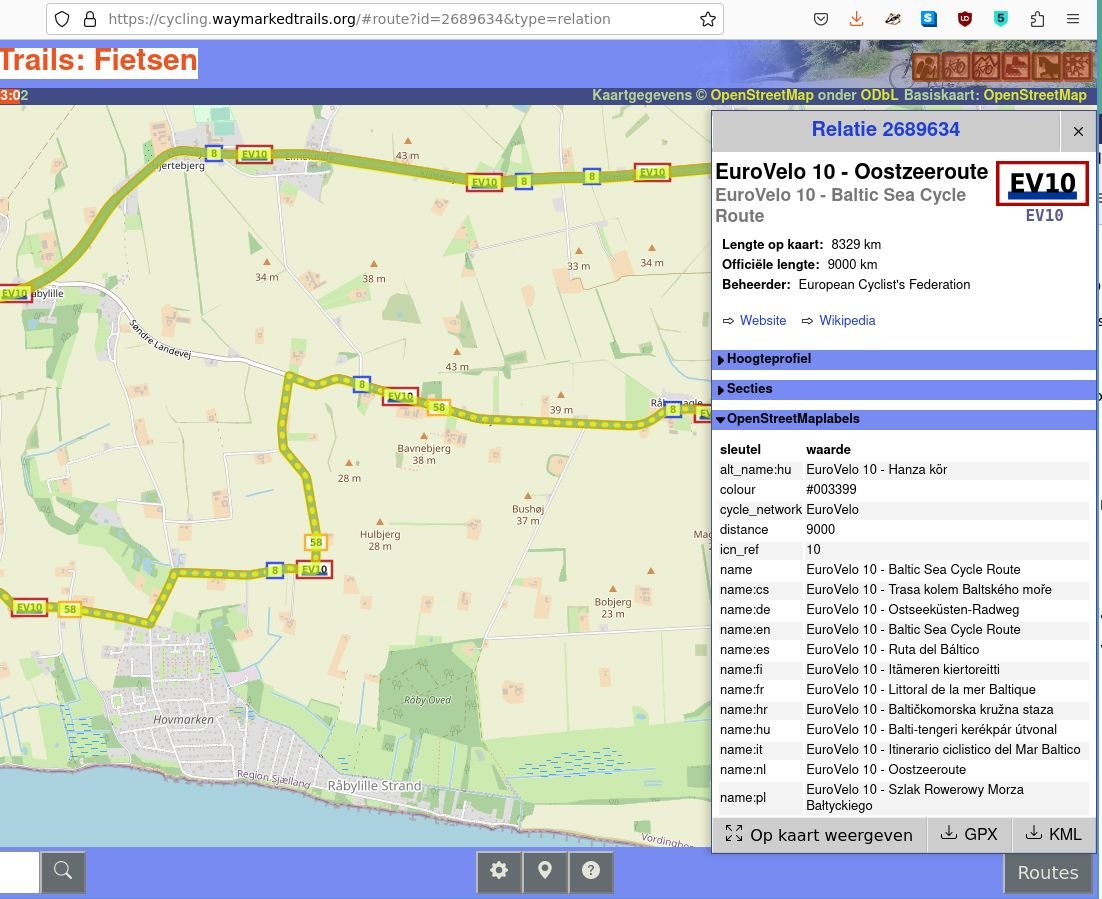
Task: Open the mountain bike routes map
Action: click(x=986, y=66)
